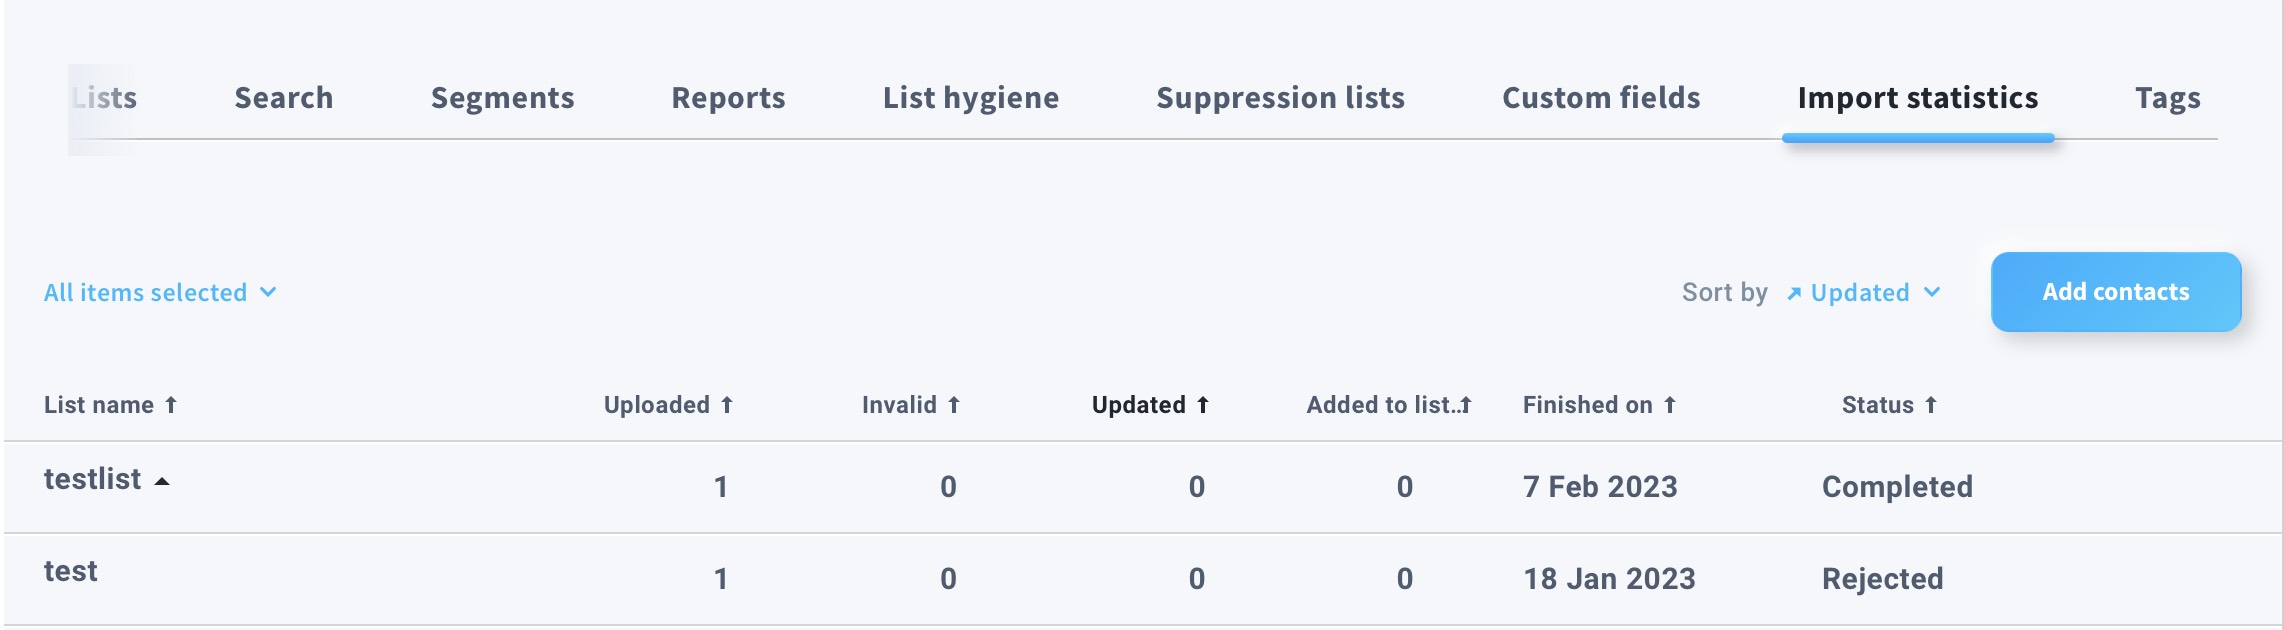Click the Added to list sort arrow
Screen dimensions: 2284x630
pyautogui.click(x=1466, y=405)
